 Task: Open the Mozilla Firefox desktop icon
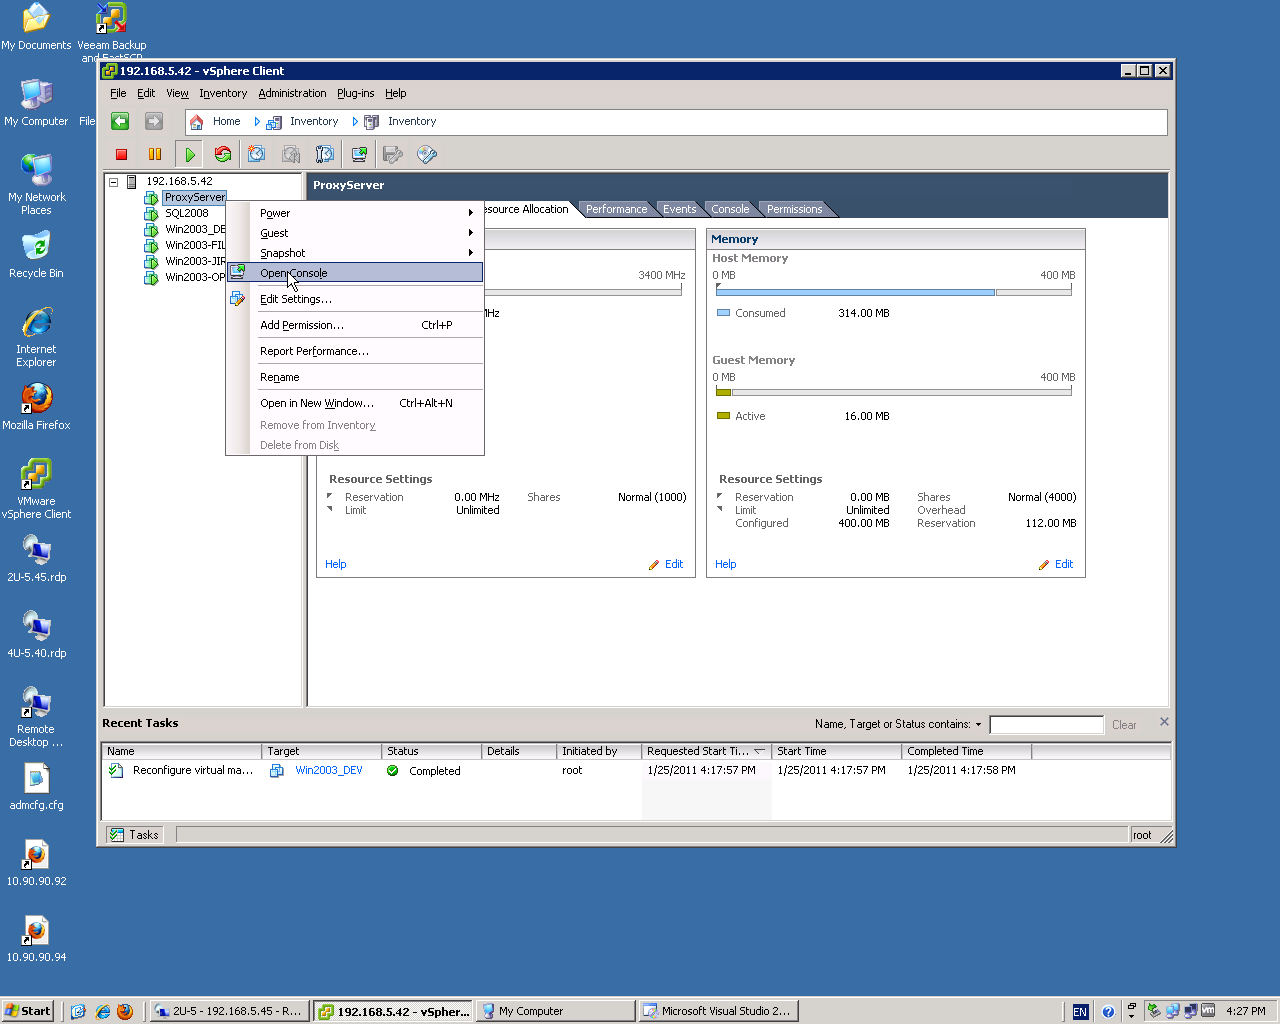36,406
